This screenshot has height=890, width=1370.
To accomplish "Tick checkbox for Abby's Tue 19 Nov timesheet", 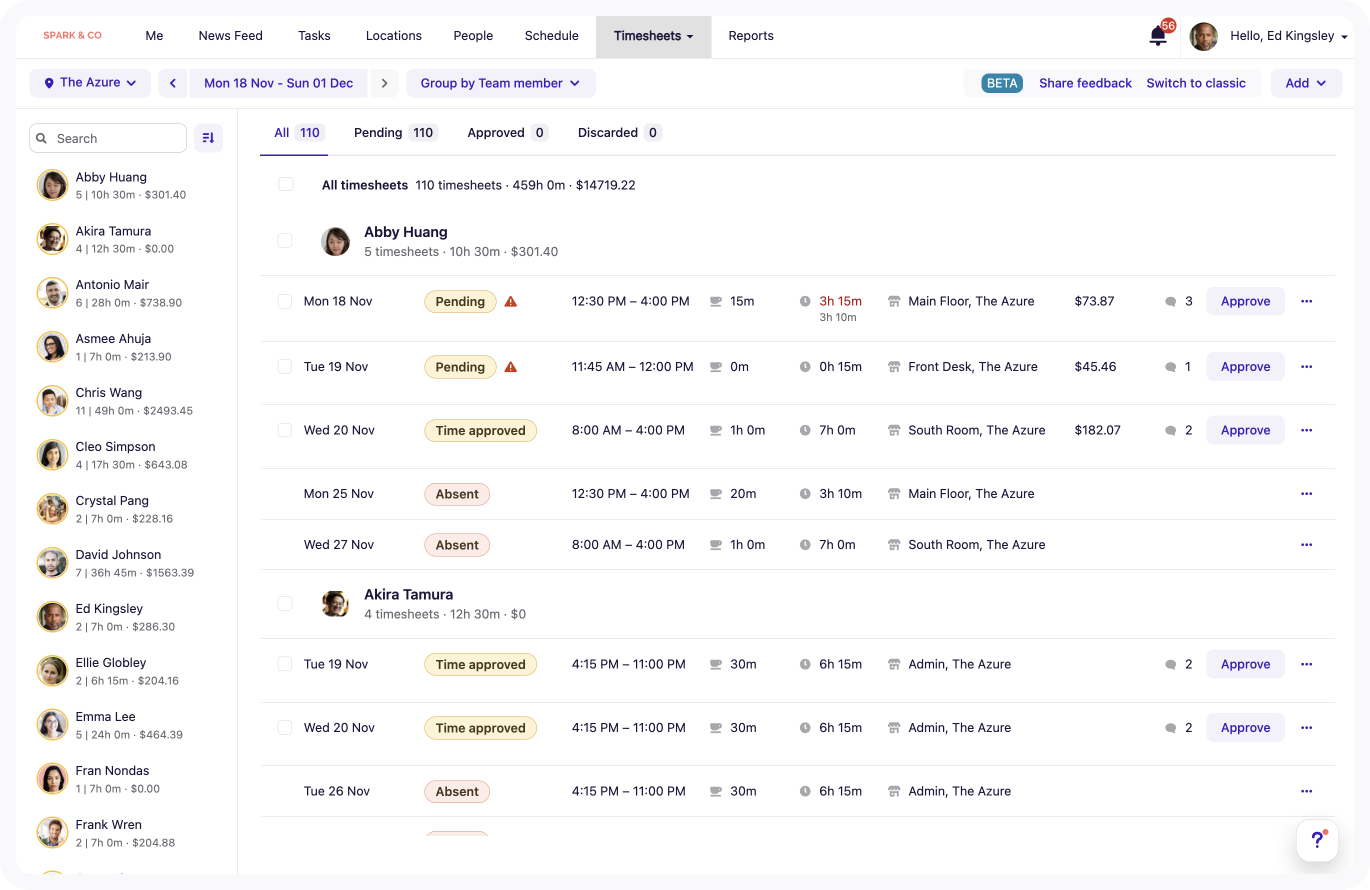I will tap(285, 367).
